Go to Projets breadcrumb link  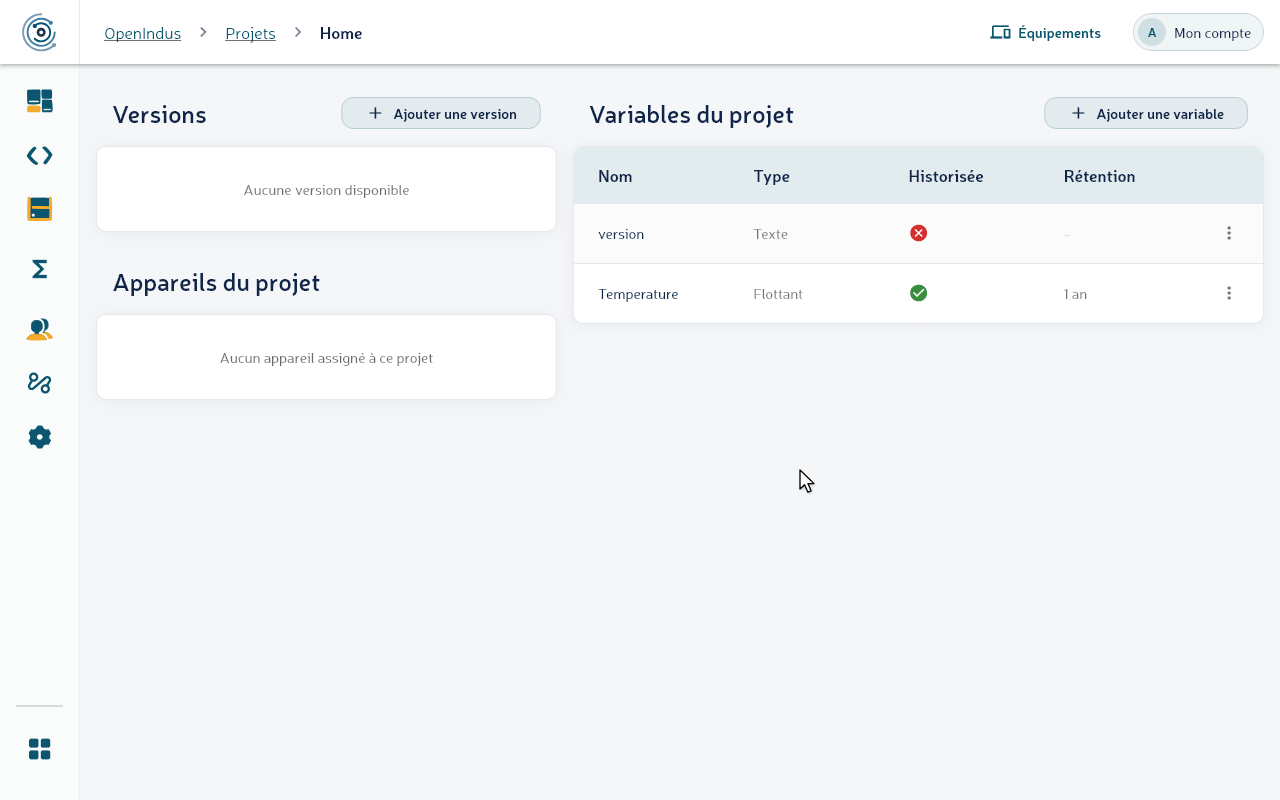point(250,33)
